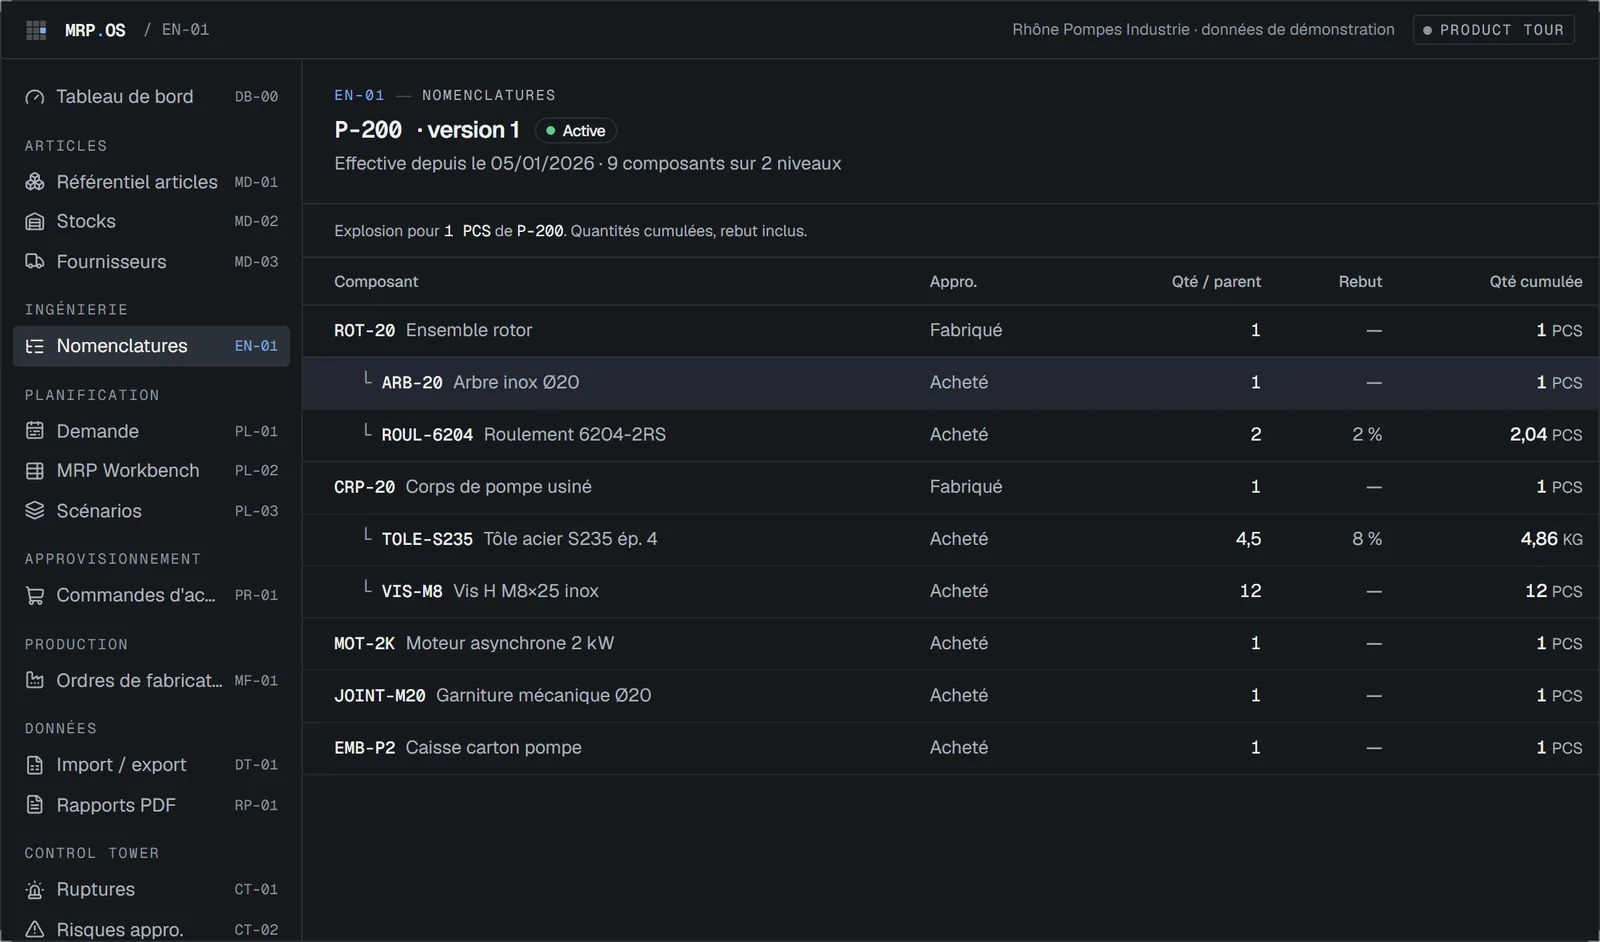Click the Appro. column header
This screenshot has width=1600, height=942.
coord(953,282)
